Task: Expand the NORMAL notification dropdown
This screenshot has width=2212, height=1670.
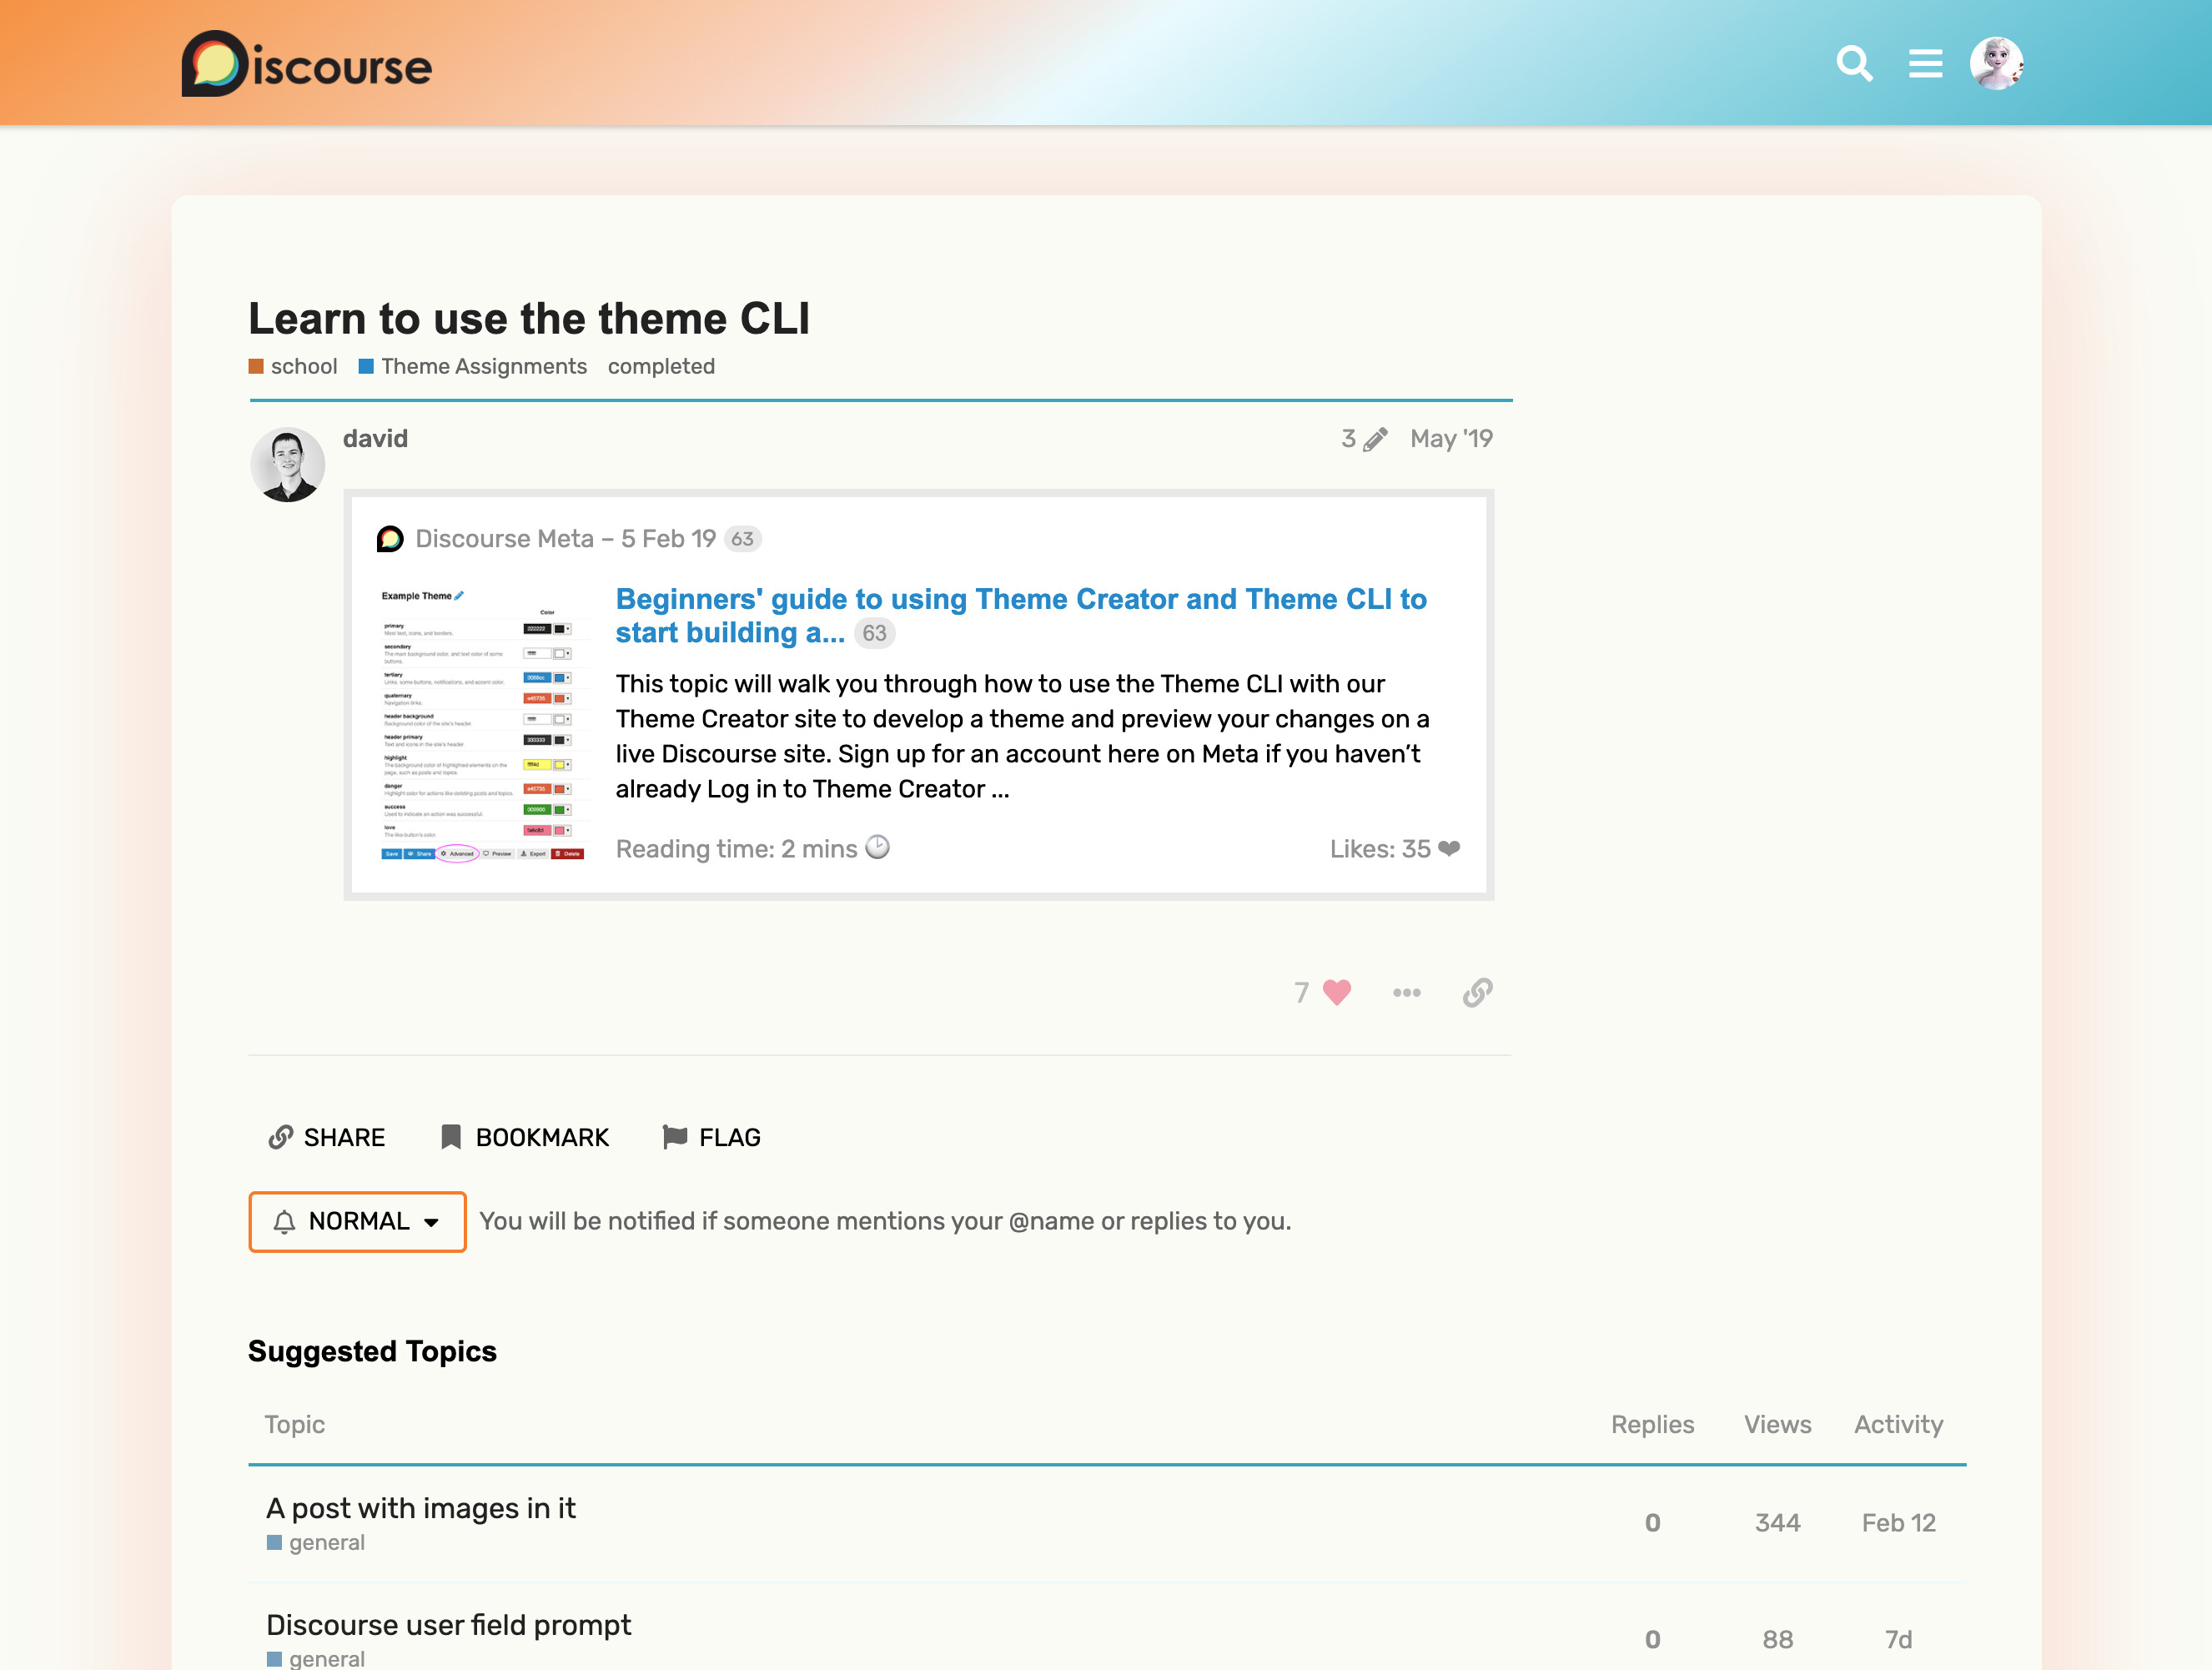Action: pos(357,1221)
